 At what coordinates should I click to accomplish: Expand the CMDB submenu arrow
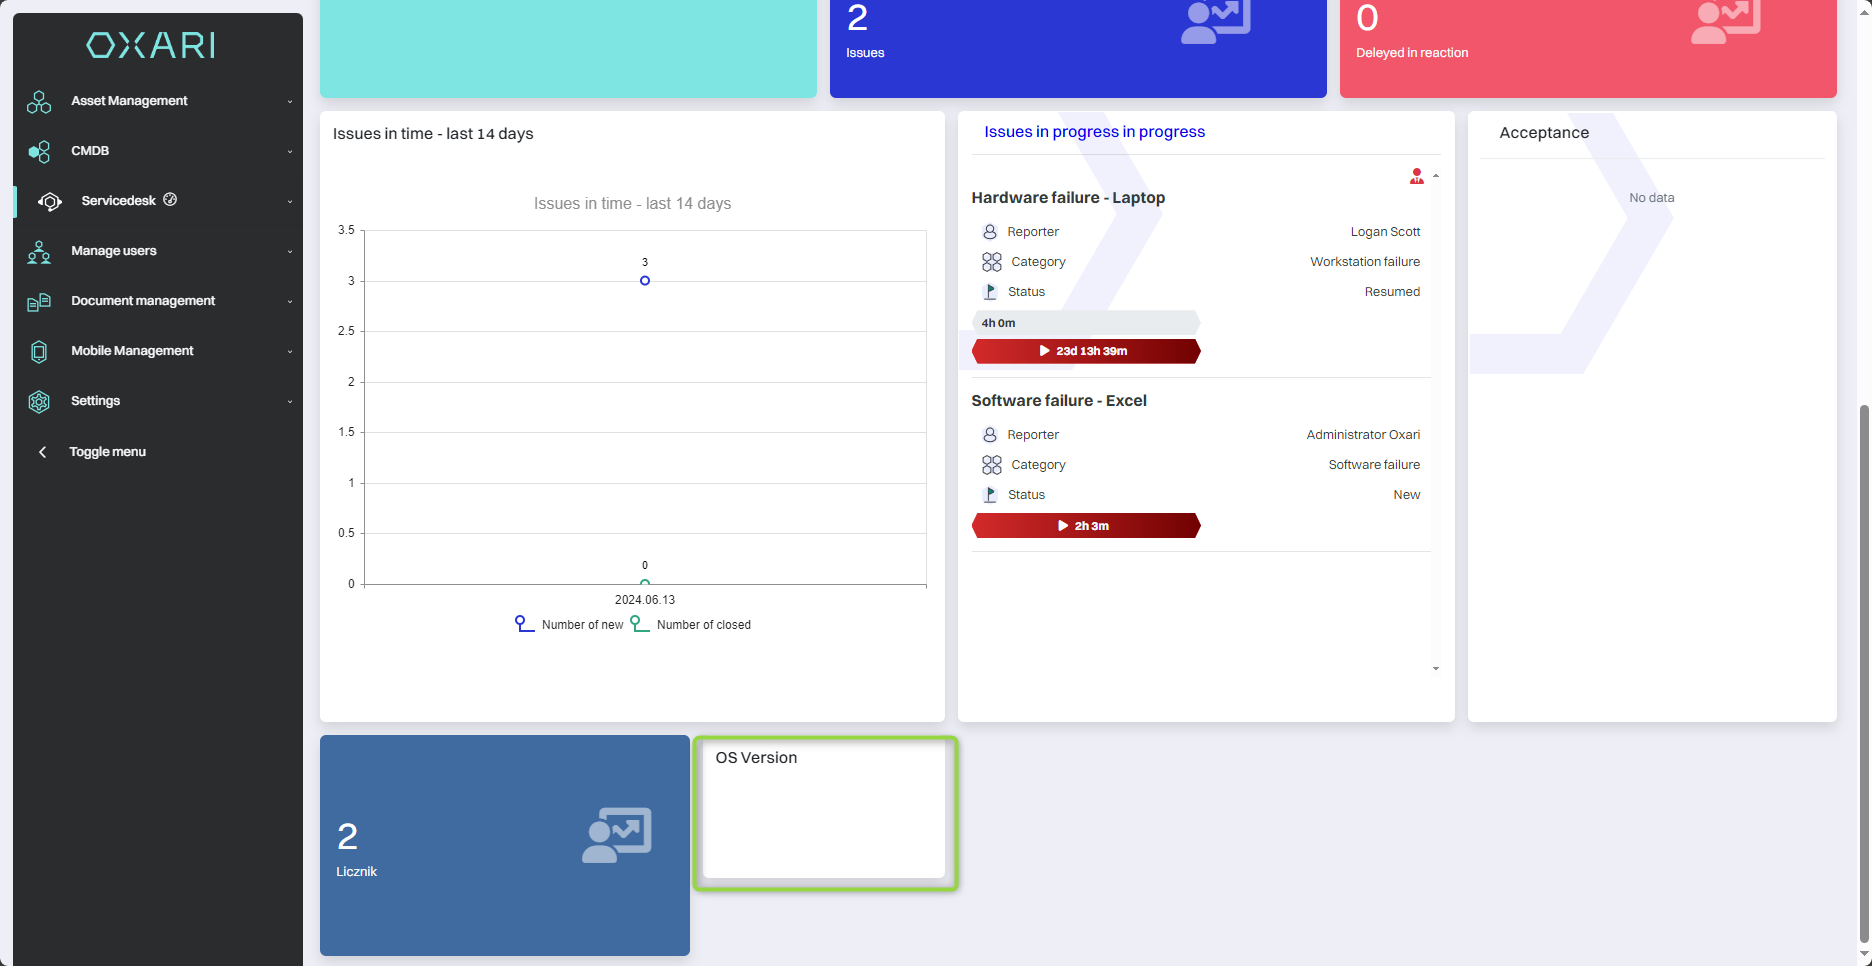(290, 152)
